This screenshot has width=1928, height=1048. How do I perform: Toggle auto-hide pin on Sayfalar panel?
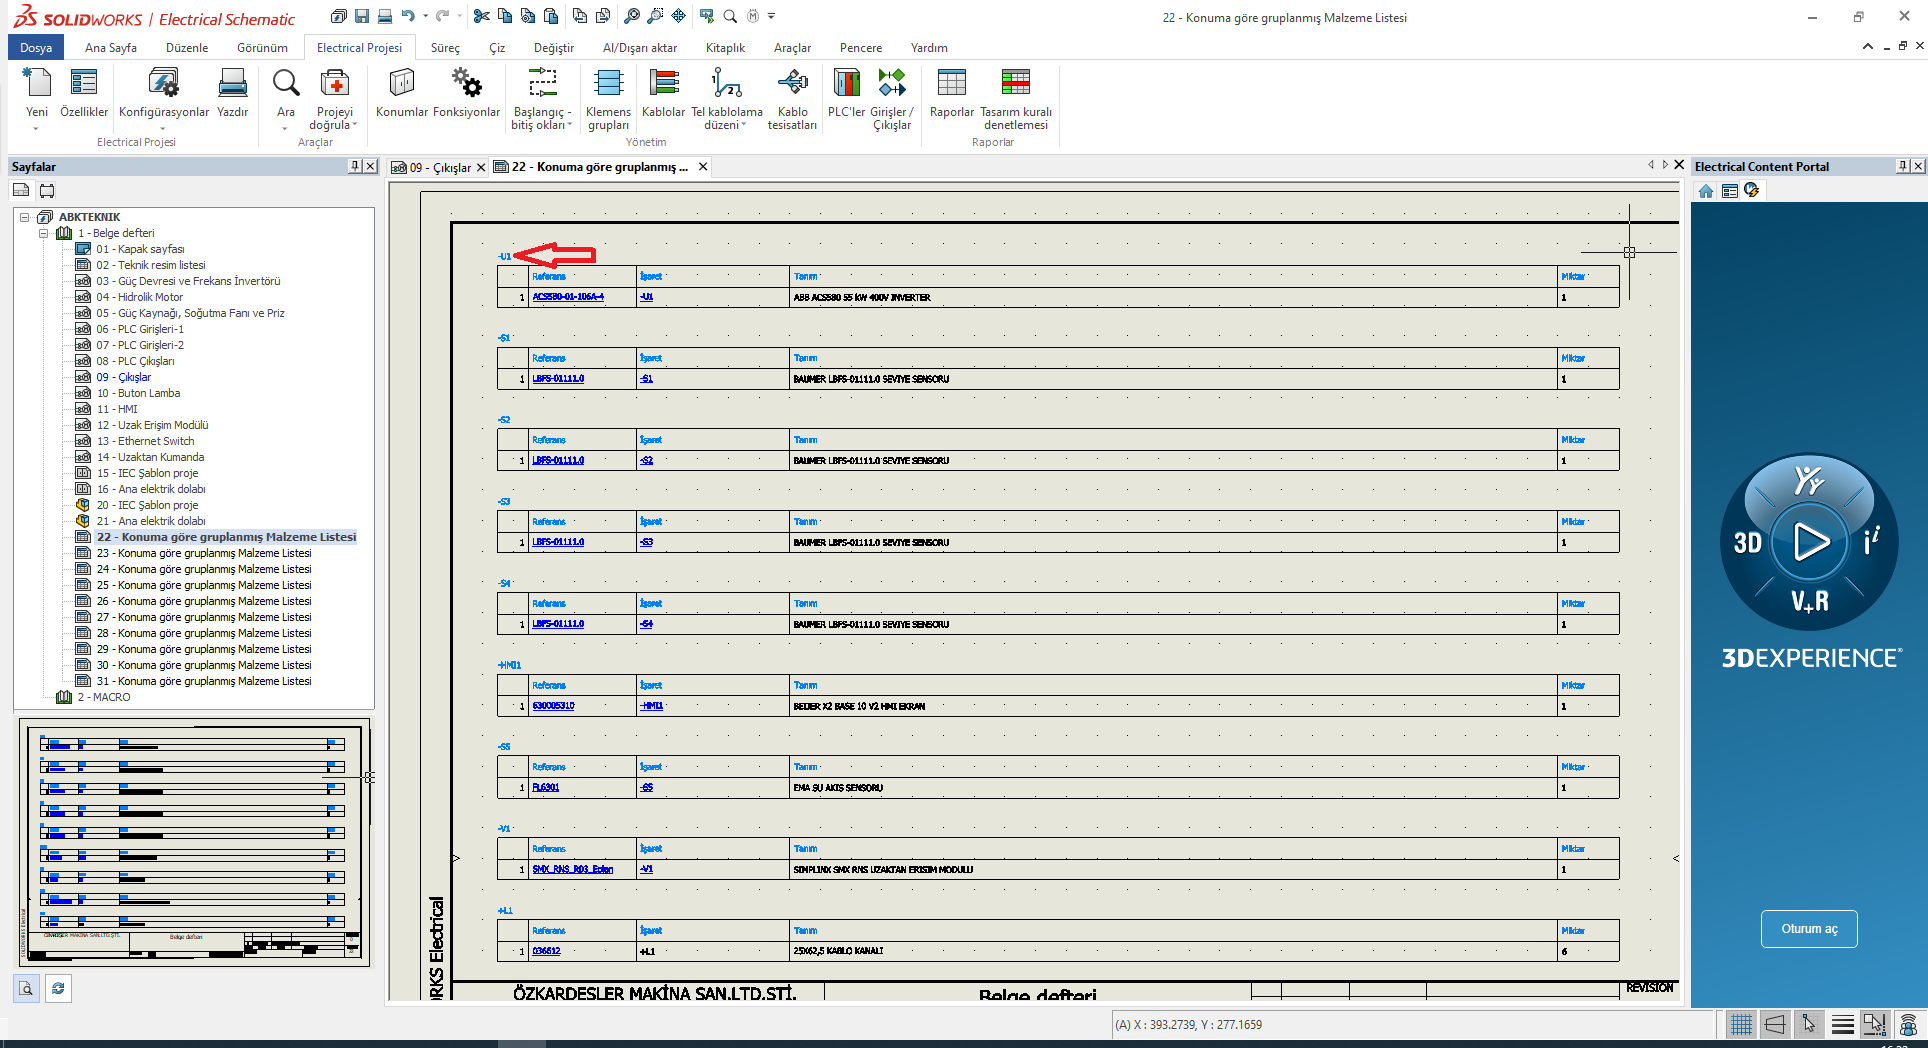(355, 166)
